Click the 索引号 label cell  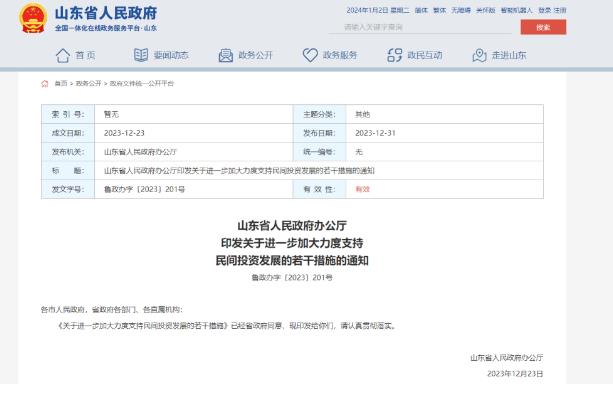click(68, 114)
